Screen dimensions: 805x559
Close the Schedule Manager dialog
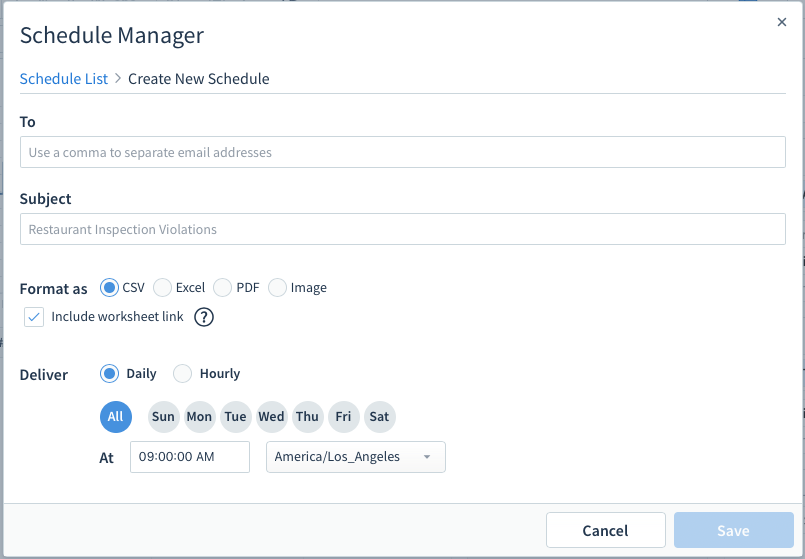pos(781,22)
